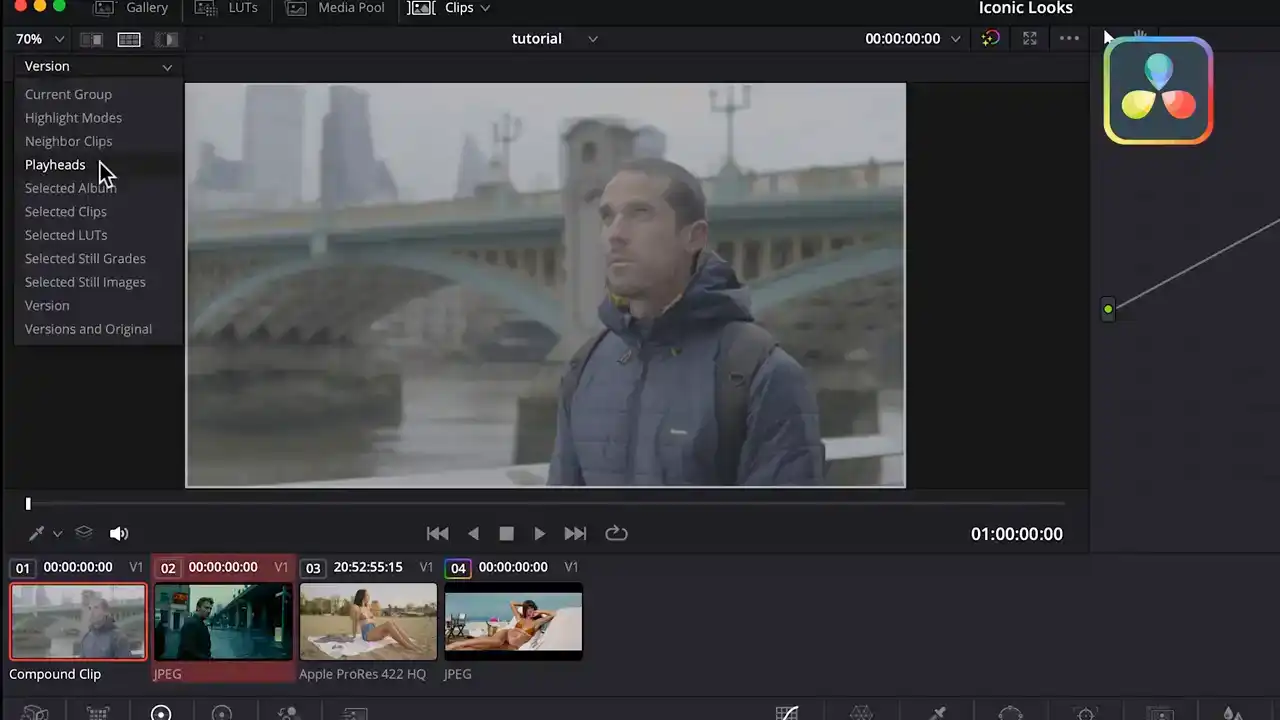Open the viewer timecode dropdown arrow
The width and height of the screenshot is (1280, 720).
click(x=955, y=39)
